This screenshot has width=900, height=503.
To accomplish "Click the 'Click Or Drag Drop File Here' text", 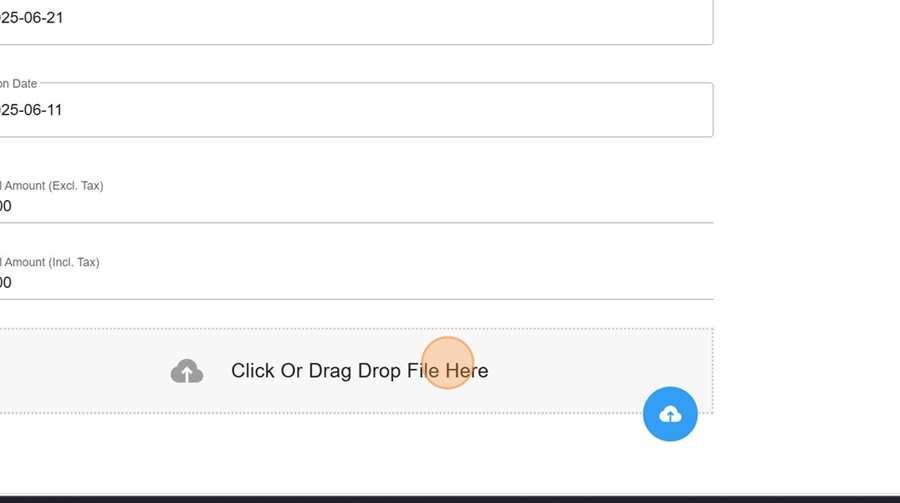I will (x=359, y=371).
